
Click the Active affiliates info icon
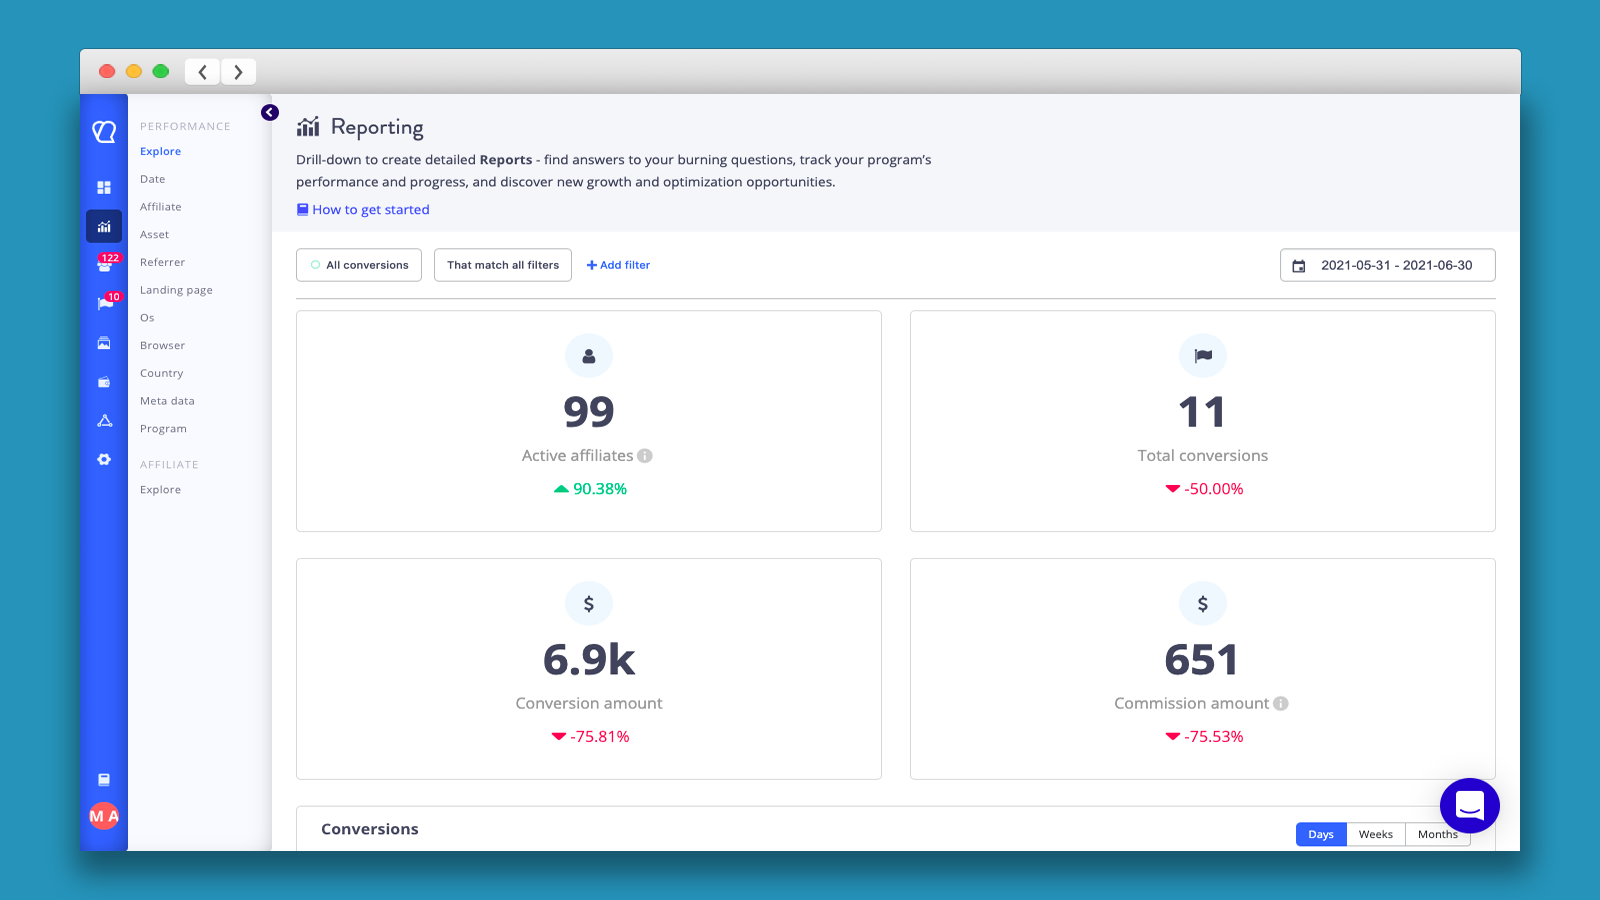coord(645,456)
